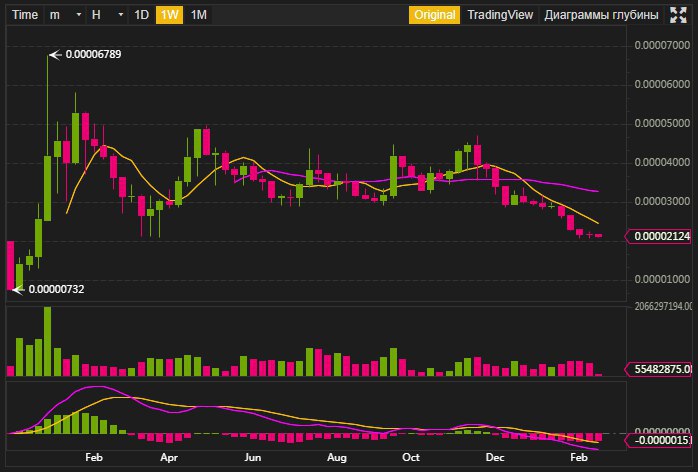
Task: Switch to the Original chart tab
Action: point(434,15)
